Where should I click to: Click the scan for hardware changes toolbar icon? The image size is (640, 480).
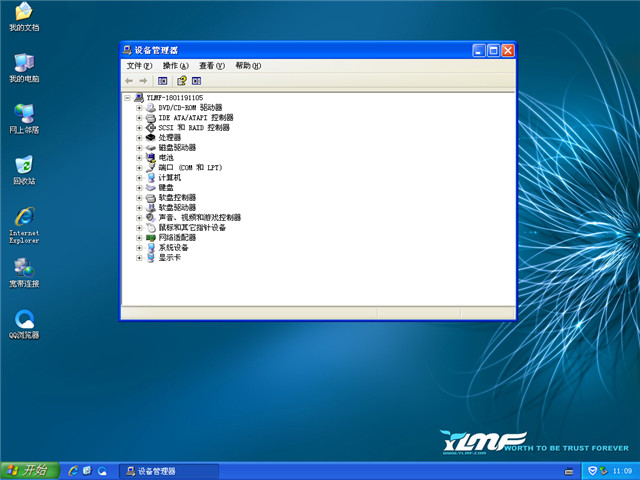[x=197, y=80]
